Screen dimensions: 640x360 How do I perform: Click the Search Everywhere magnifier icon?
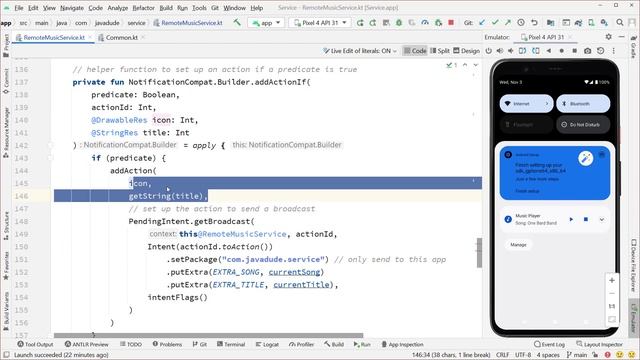click(x=620, y=23)
